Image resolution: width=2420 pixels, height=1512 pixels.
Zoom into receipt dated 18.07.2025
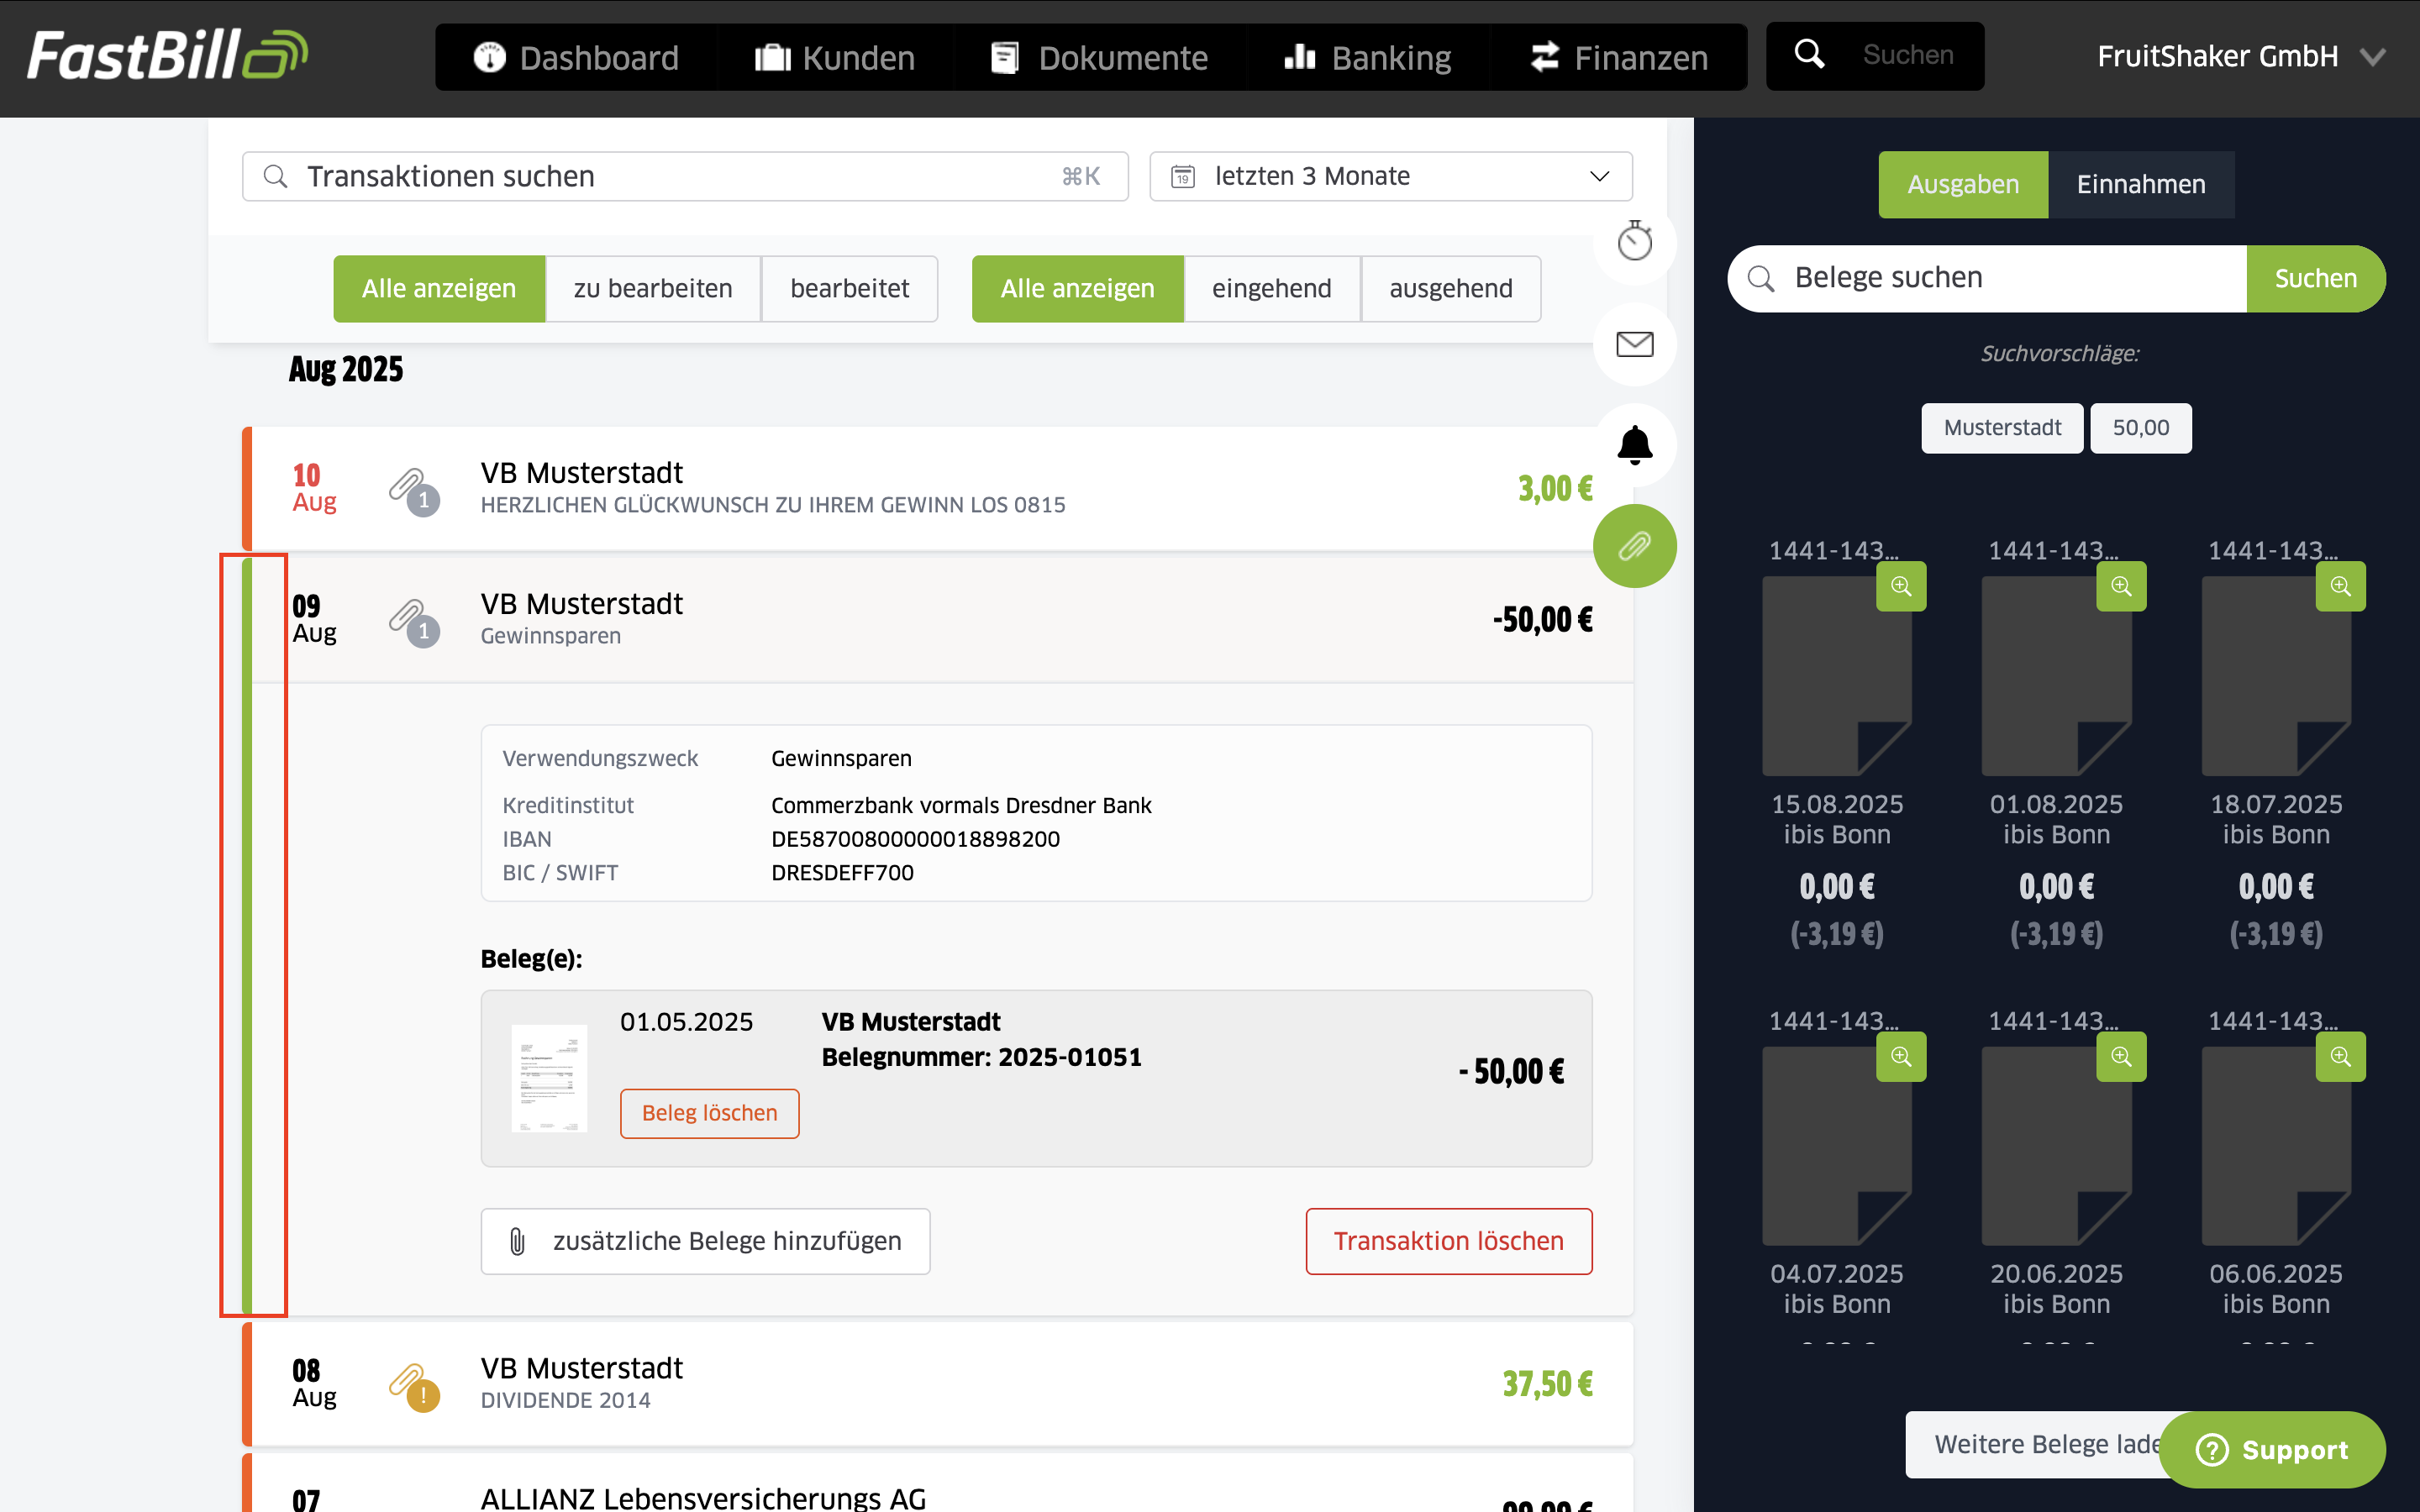point(2341,586)
